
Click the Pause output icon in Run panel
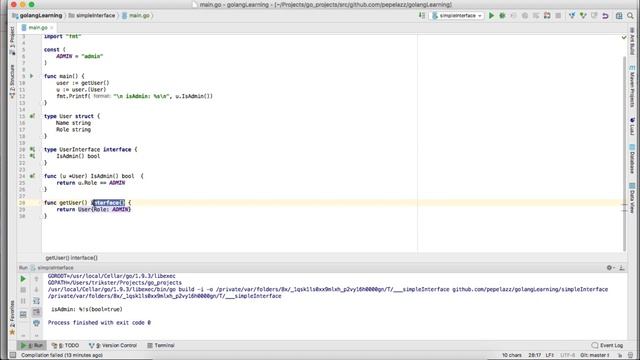coord(23,301)
